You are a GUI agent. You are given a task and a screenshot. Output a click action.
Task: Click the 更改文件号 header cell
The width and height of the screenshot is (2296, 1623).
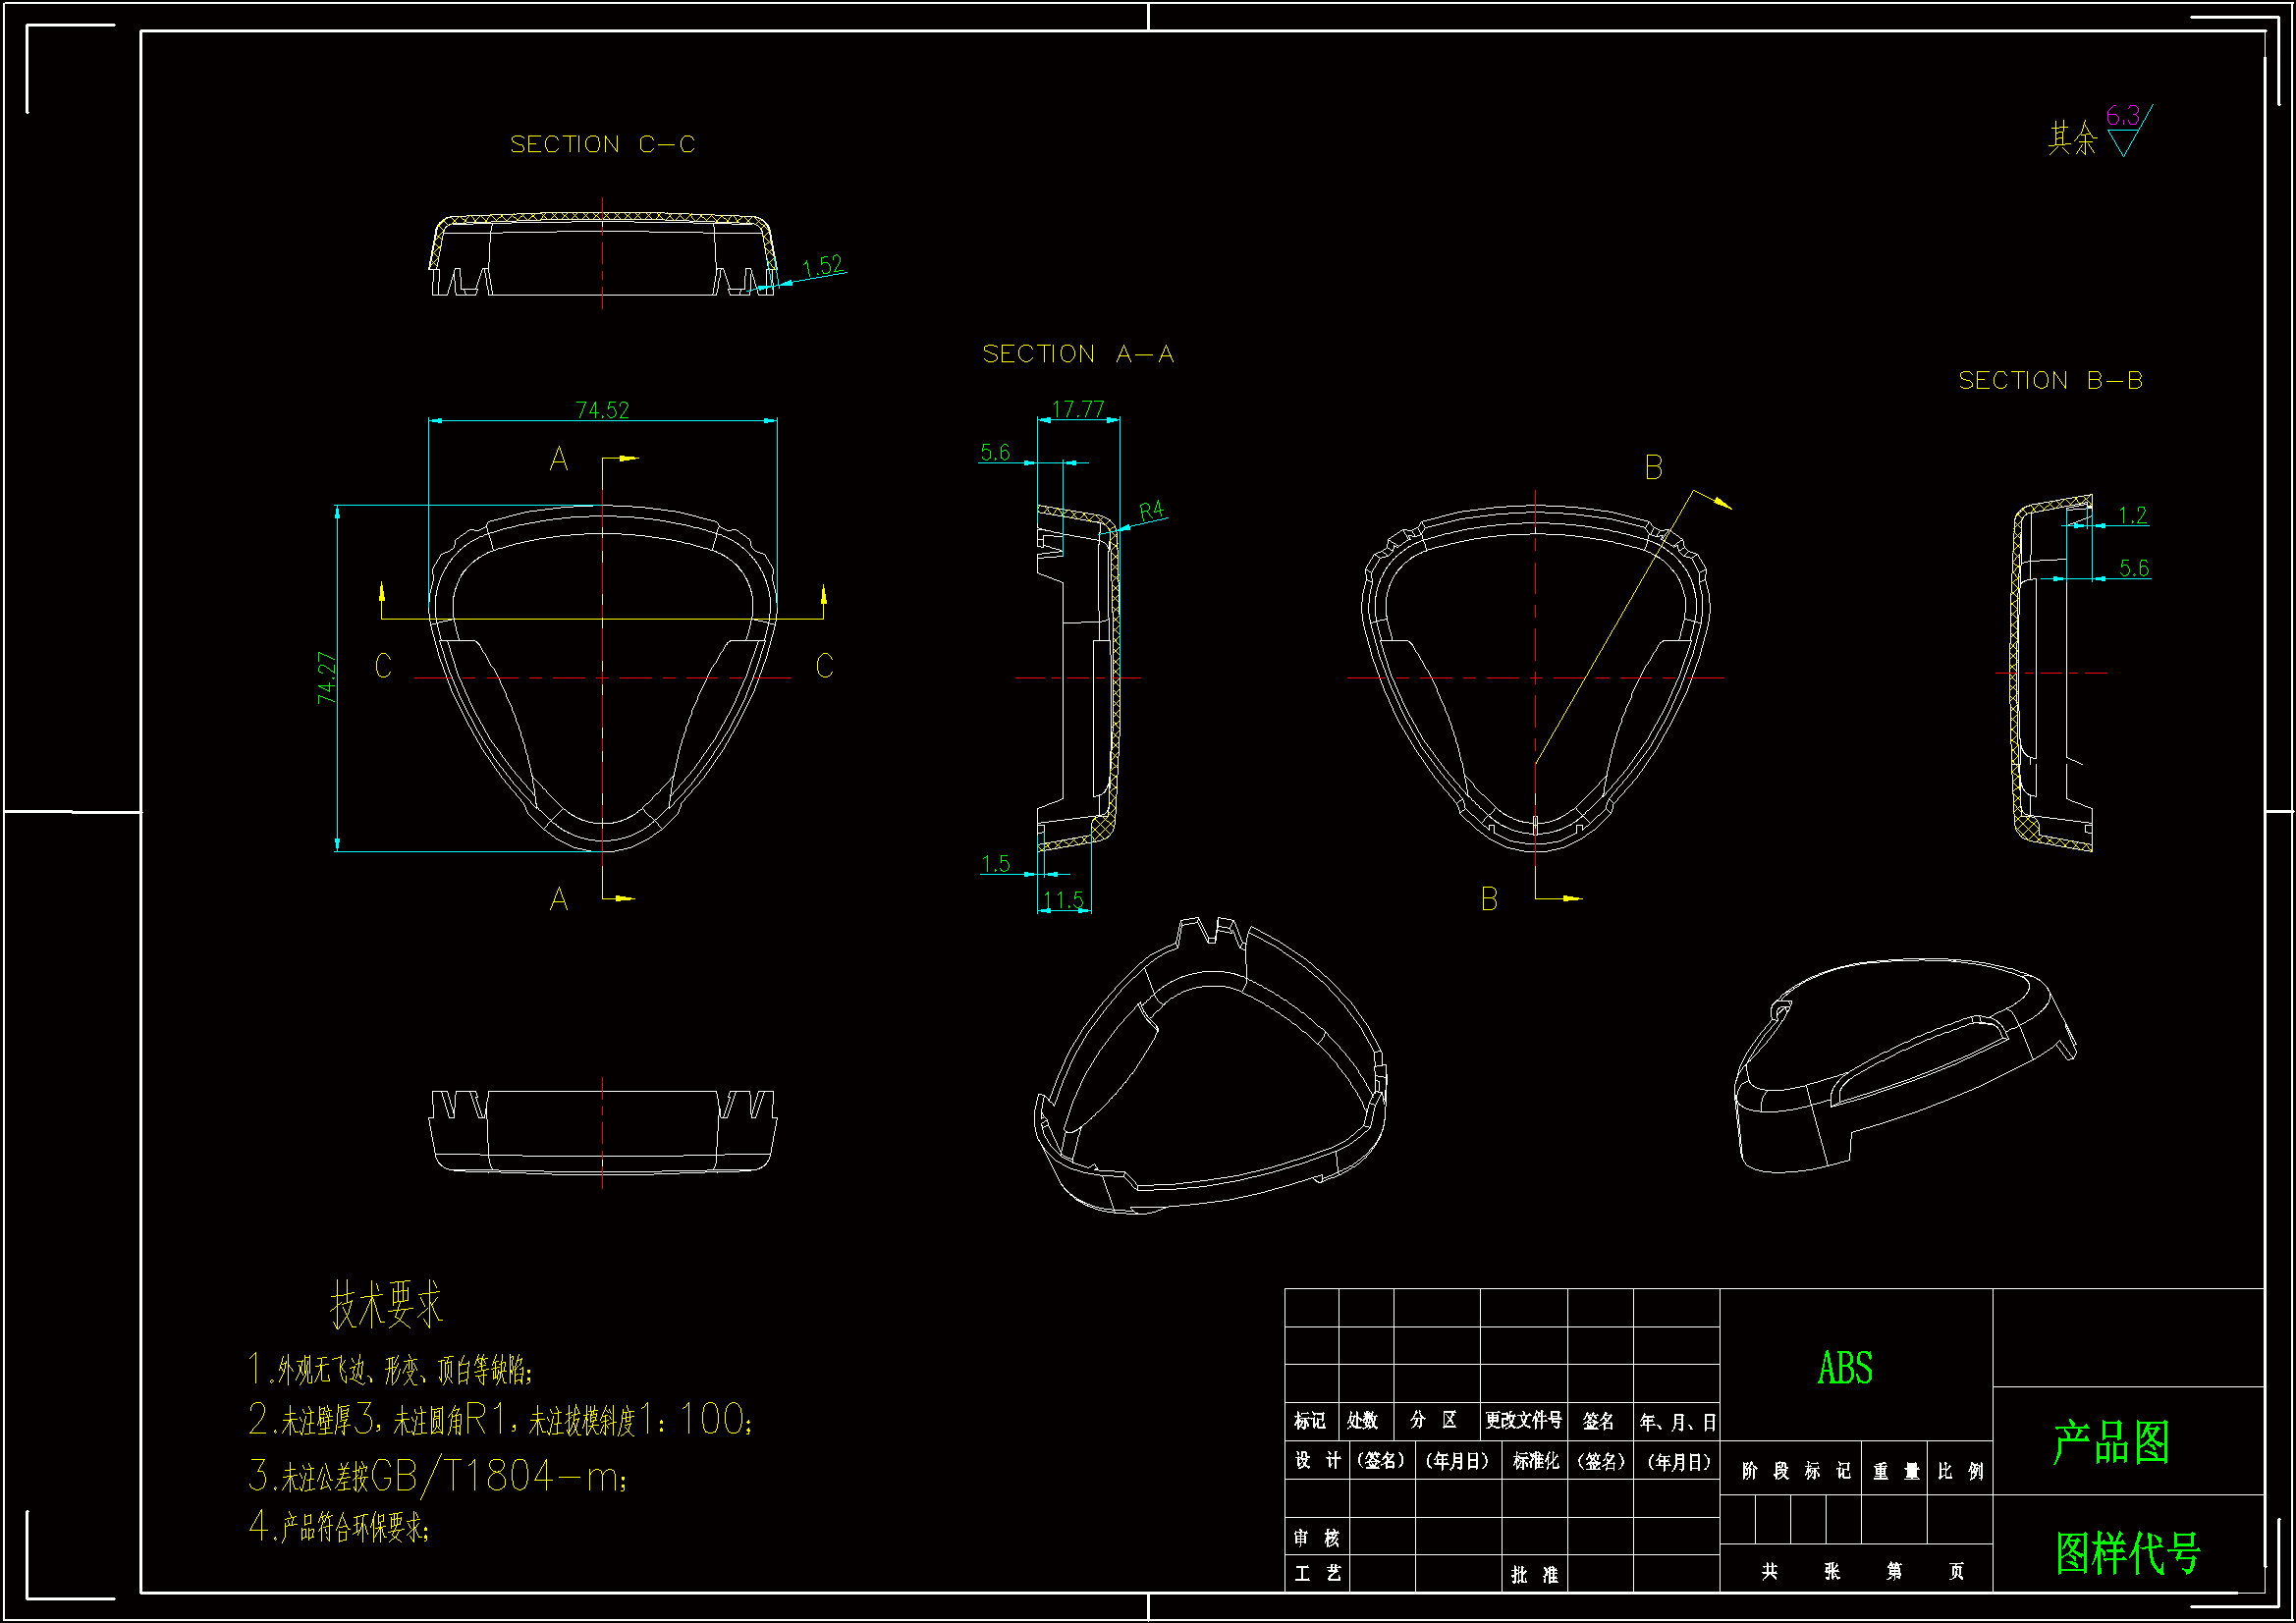click(x=1523, y=1421)
